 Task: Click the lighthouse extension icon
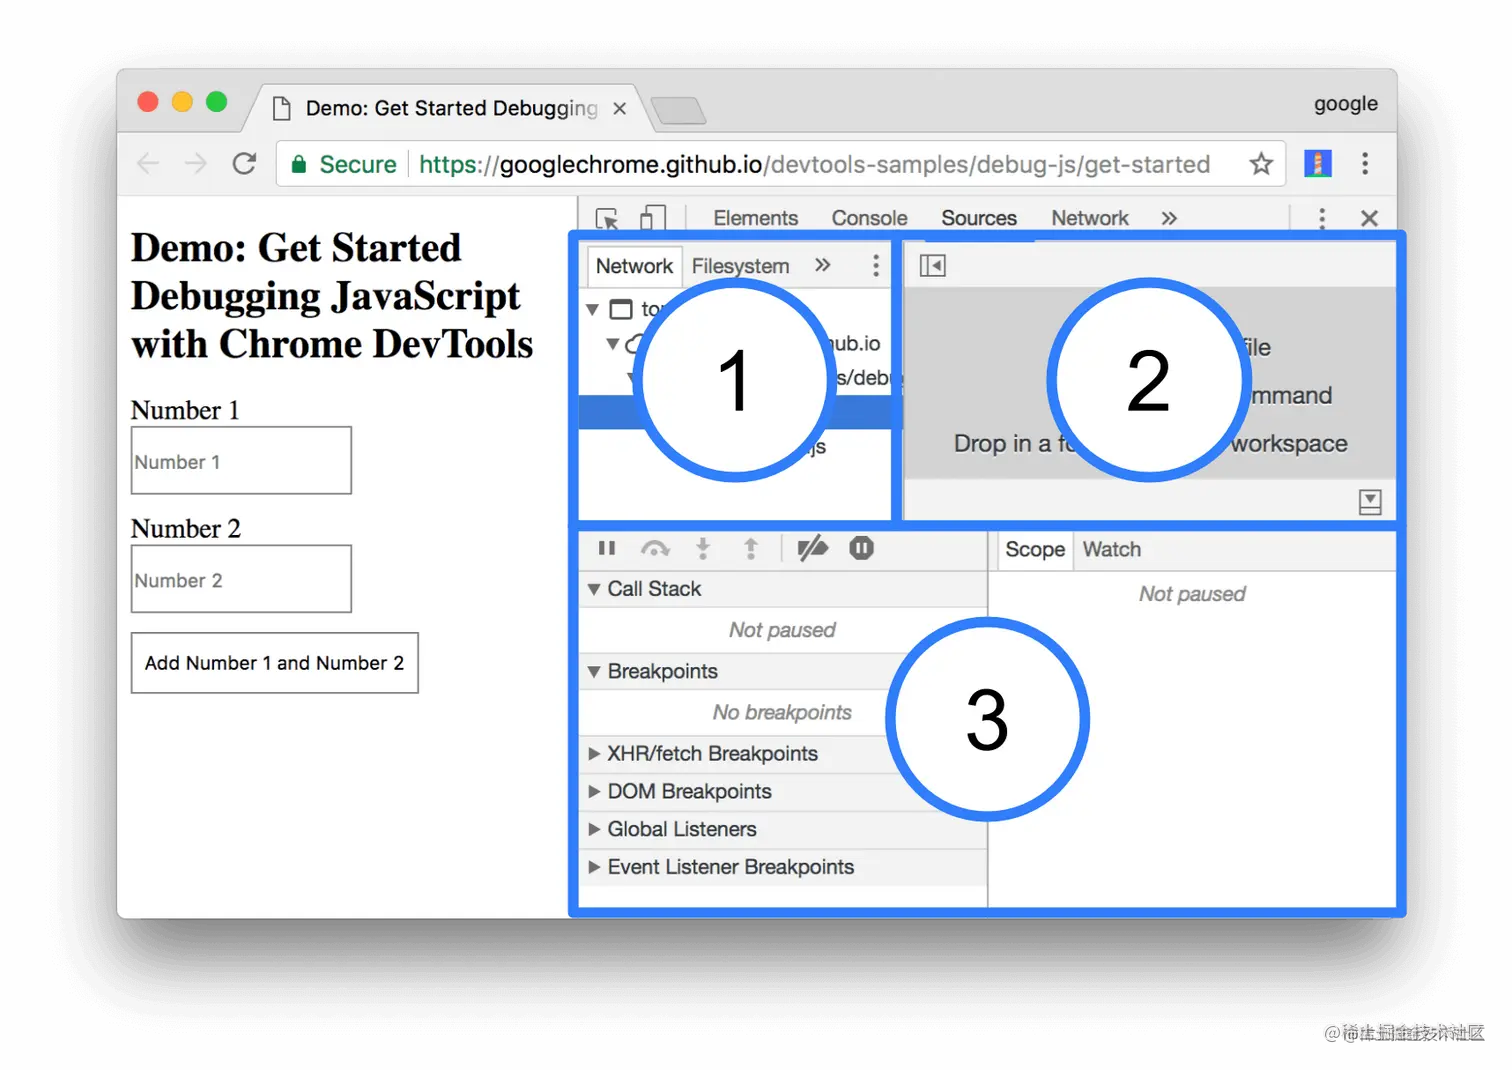pyautogui.click(x=1318, y=164)
